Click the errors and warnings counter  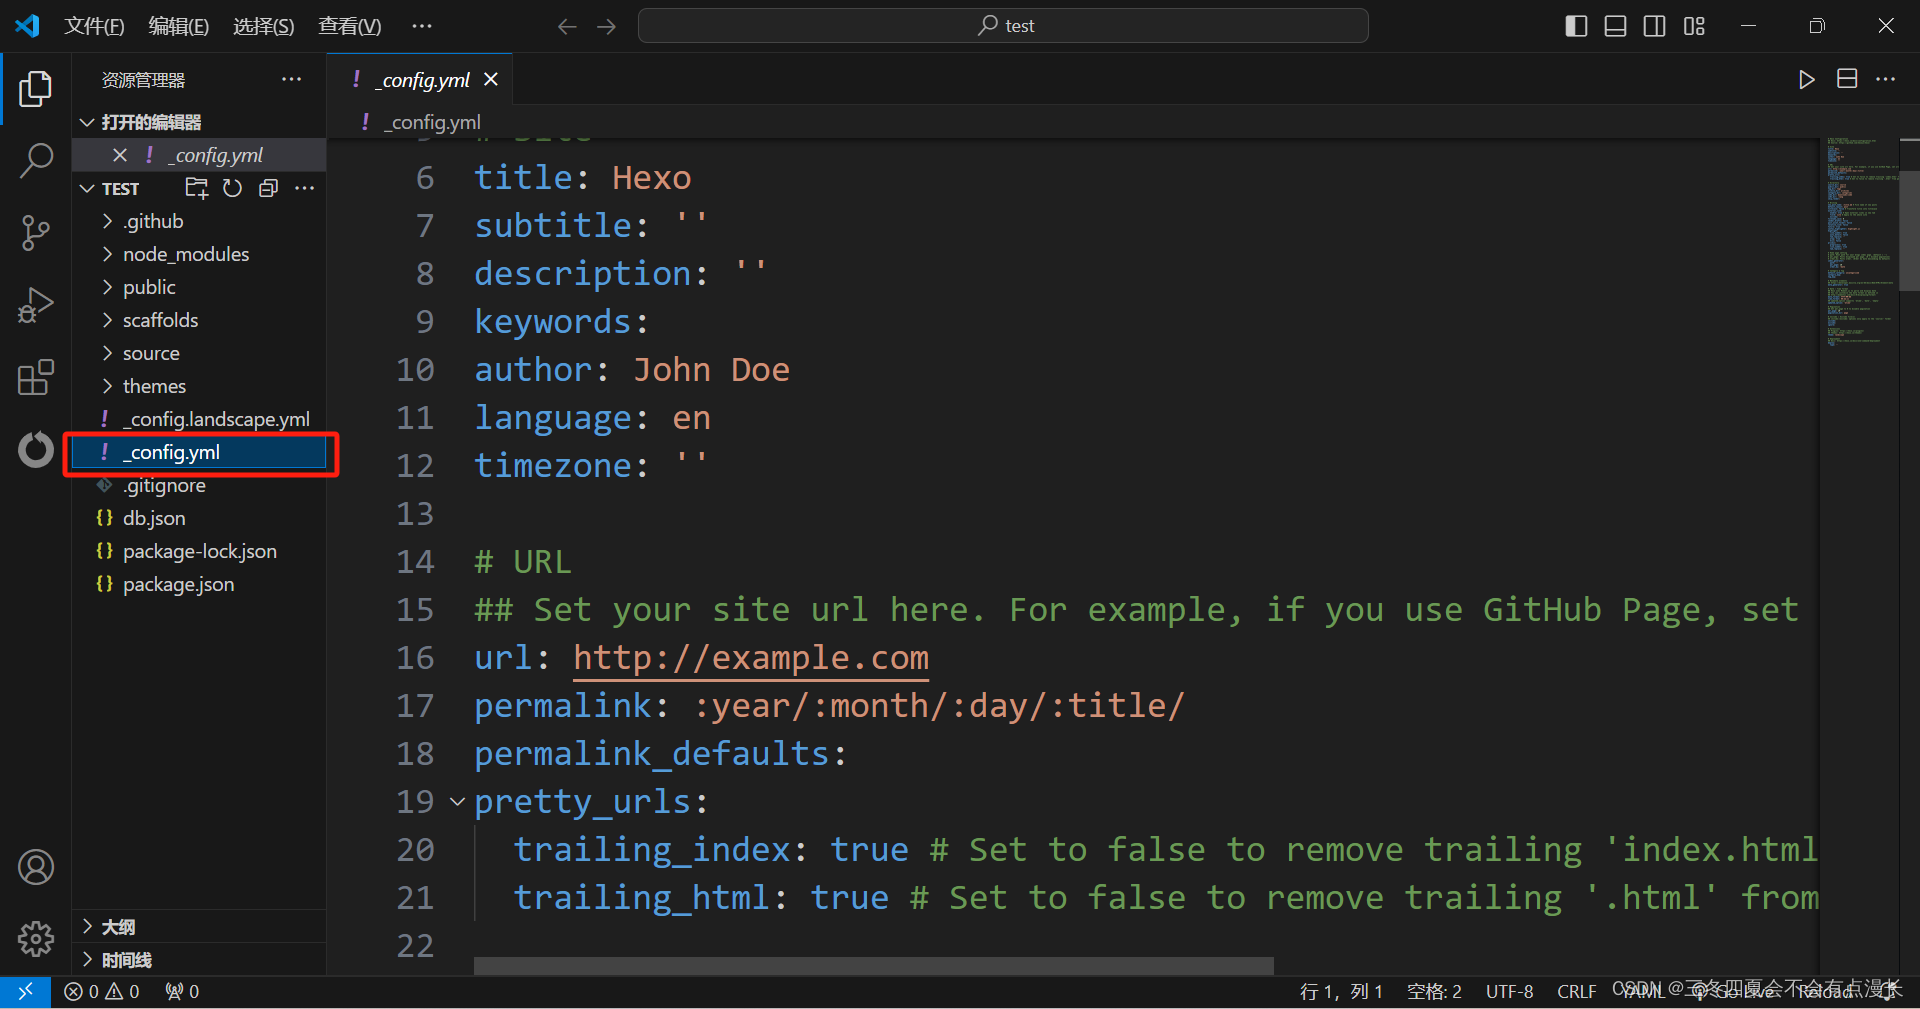pyautogui.click(x=102, y=991)
